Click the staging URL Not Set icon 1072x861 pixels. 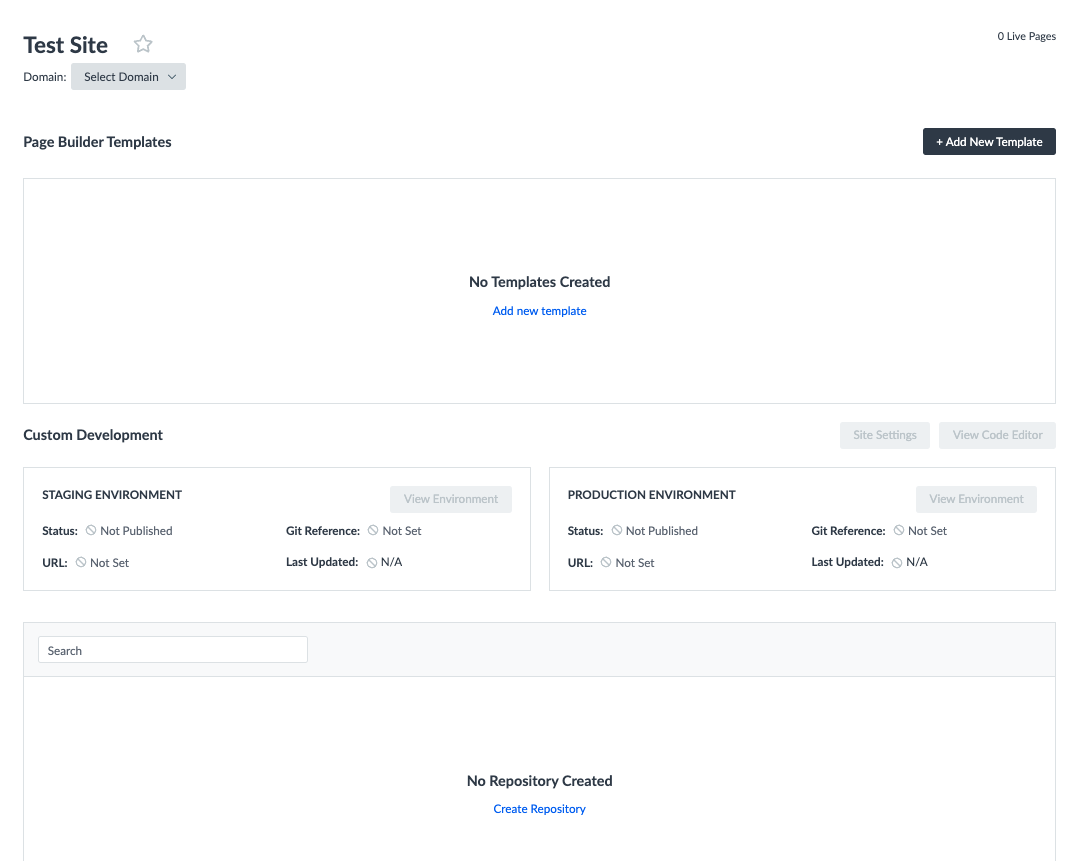pos(81,562)
